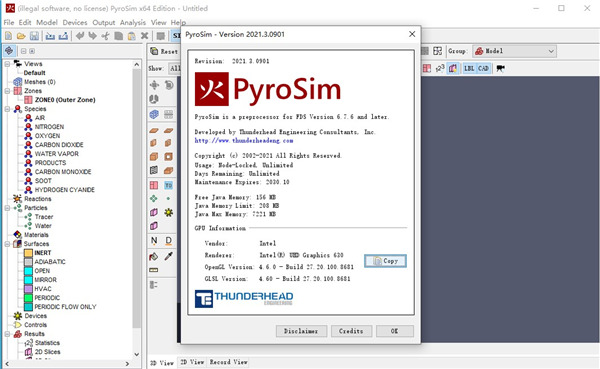Click the Paste clipboard icon

pos(131,36)
